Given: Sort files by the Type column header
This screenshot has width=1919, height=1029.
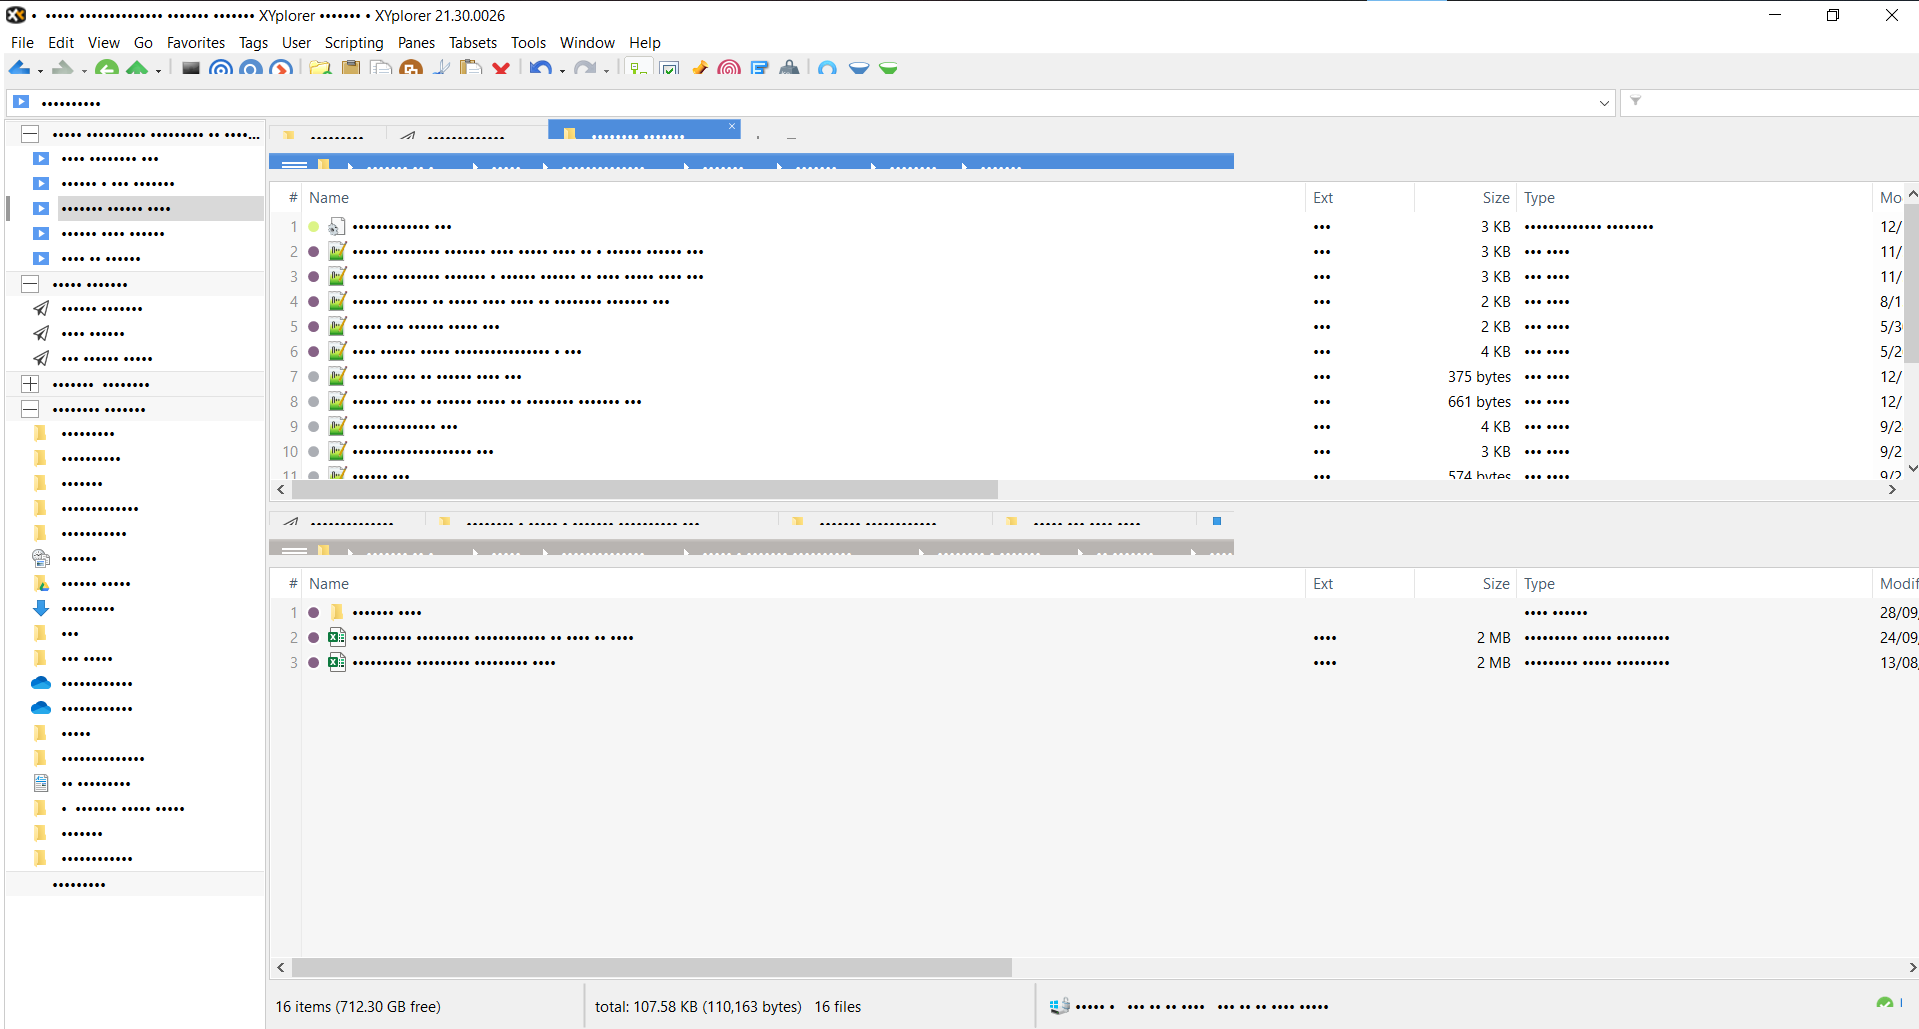Looking at the screenshot, I should 1540,197.
